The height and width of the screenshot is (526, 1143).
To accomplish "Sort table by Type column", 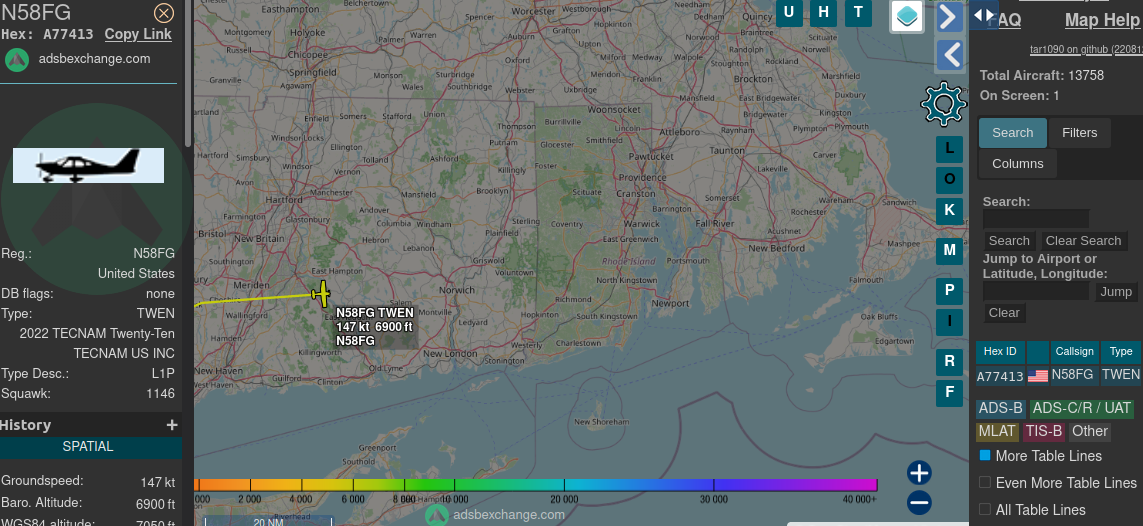I will [1121, 352].
